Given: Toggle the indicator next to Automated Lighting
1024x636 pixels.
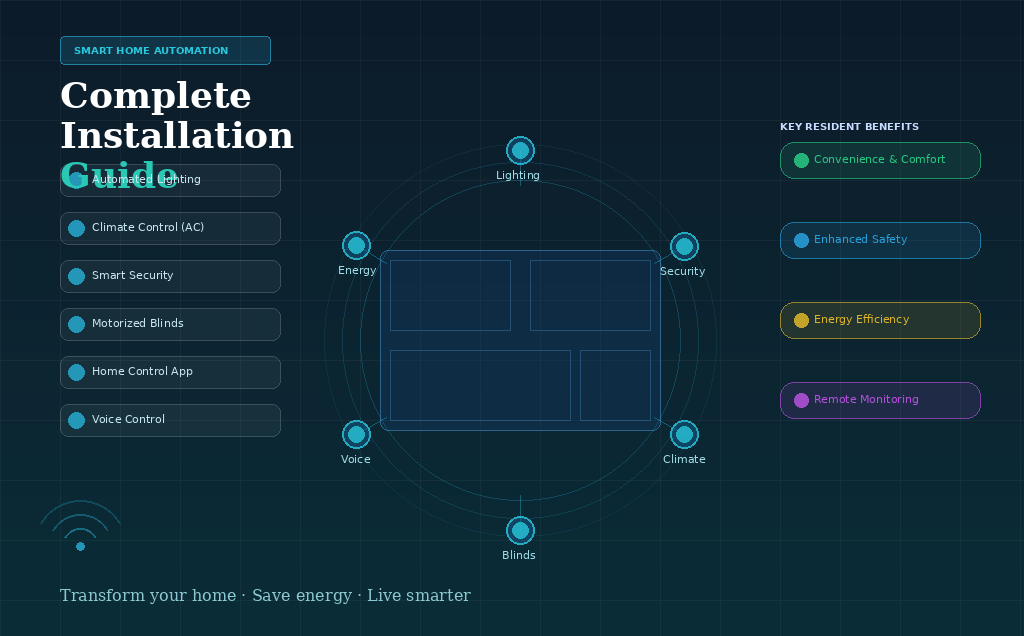Looking at the screenshot, I should (x=76, y=180).
